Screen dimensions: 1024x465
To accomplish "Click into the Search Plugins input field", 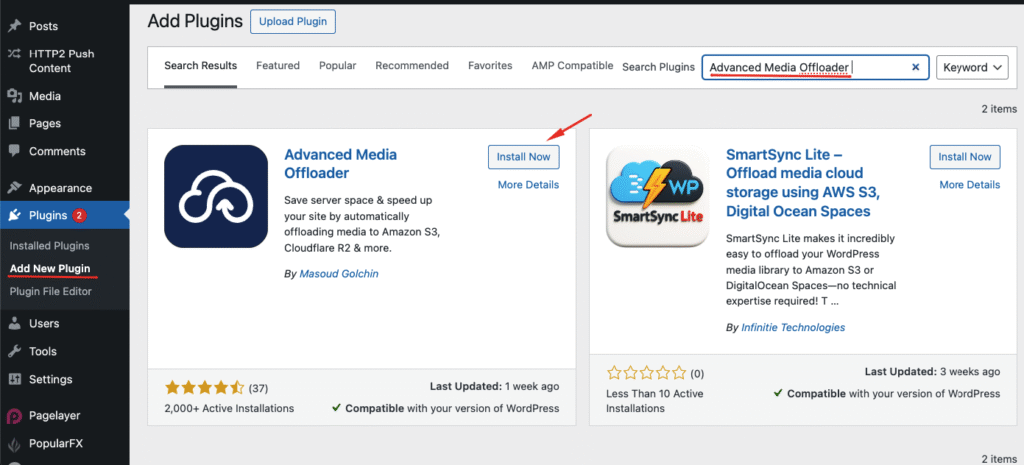I will 815,67.
